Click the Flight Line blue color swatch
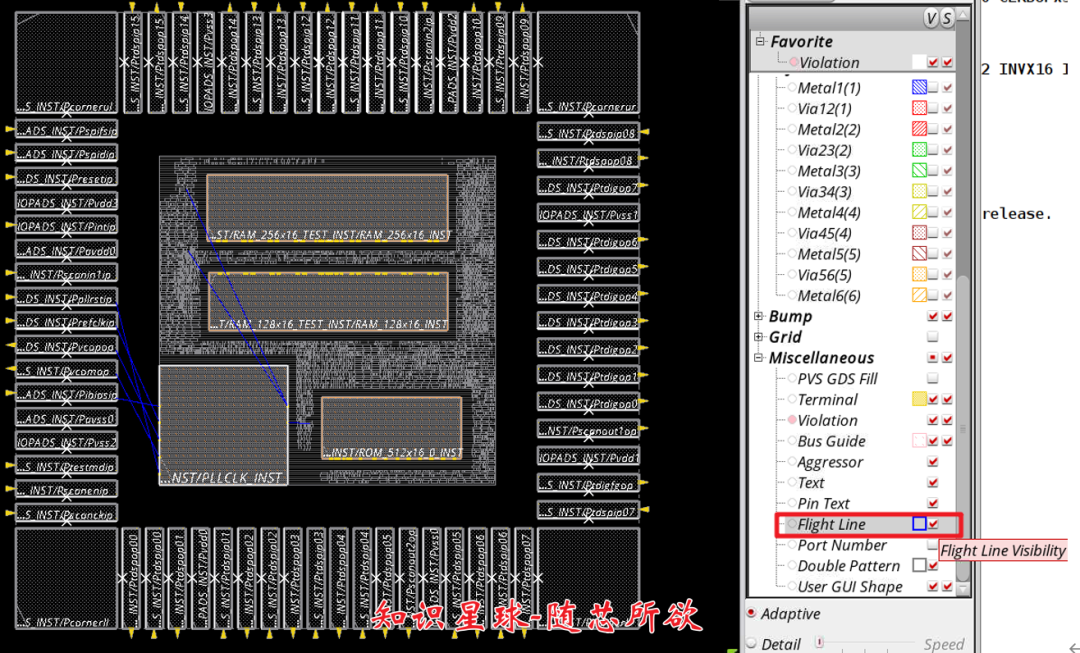1080x653 pixels. coord(918,524)
